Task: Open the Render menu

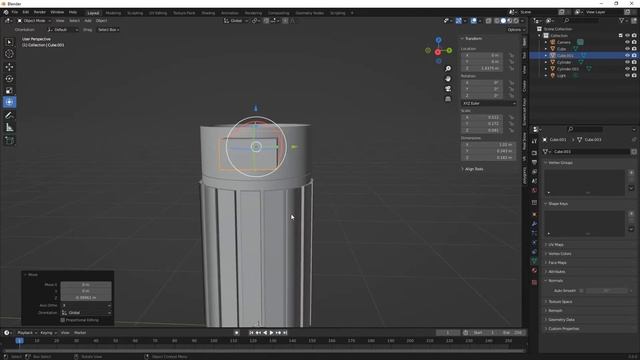Action: click(x=40, y=12)
